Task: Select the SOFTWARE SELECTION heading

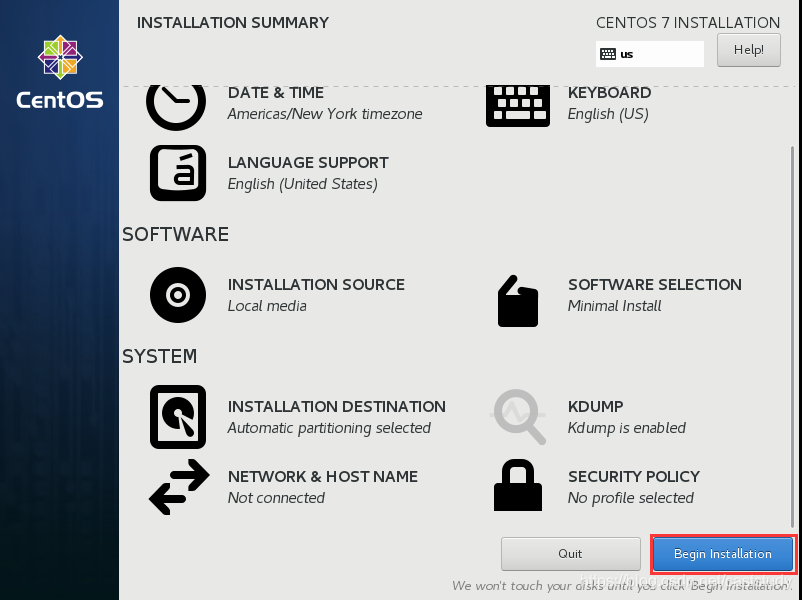Action: (x=655, y=284)
